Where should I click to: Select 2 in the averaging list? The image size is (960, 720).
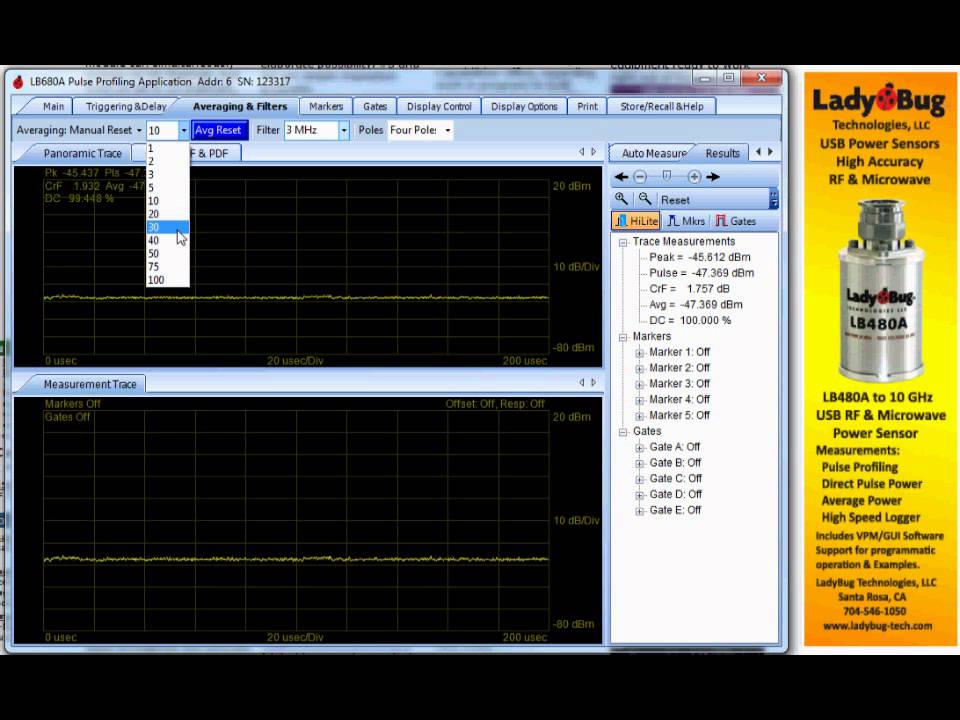click(168, 161)
